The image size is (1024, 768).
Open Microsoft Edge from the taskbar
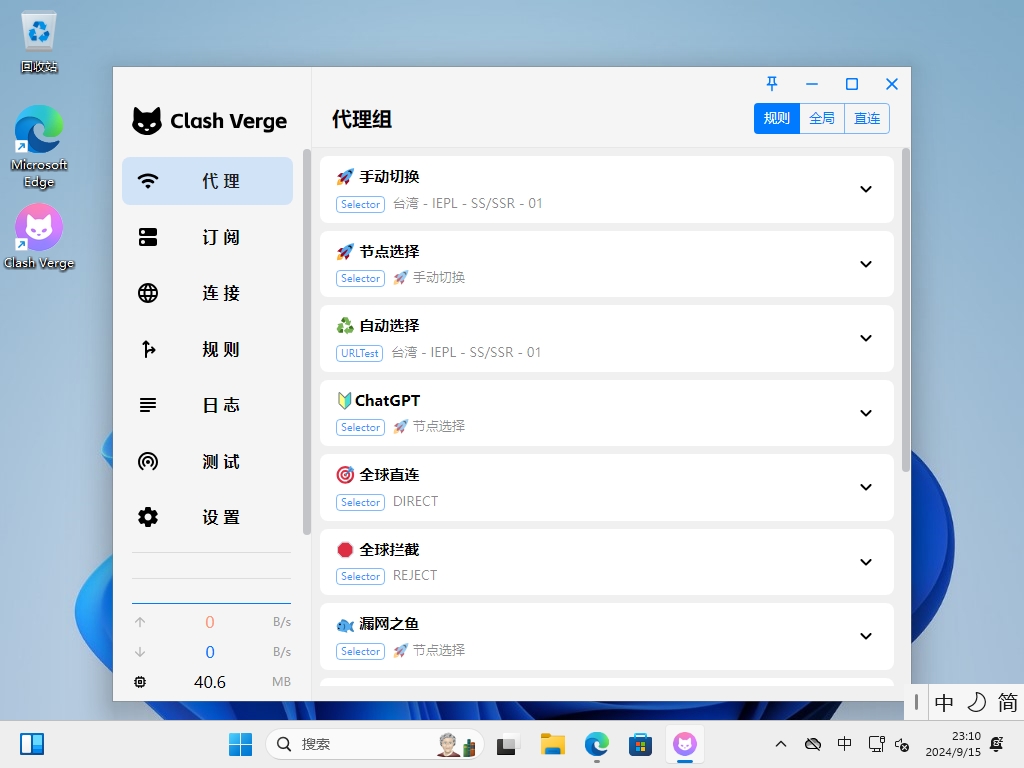tap(597, 744)
